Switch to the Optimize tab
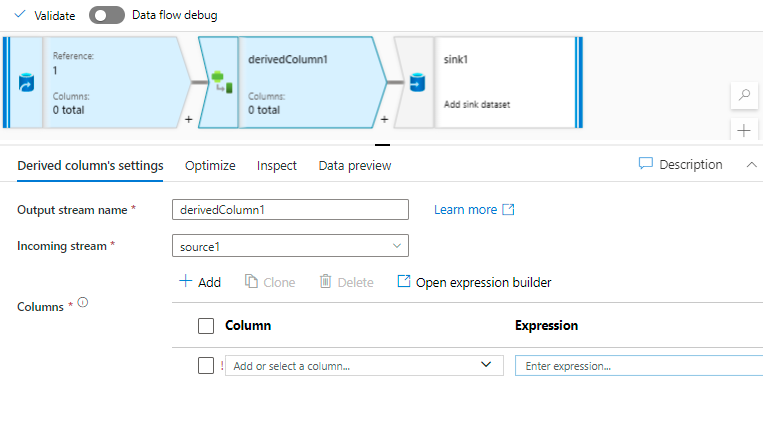This screenshot has height=424, width=763. [210, 166]
